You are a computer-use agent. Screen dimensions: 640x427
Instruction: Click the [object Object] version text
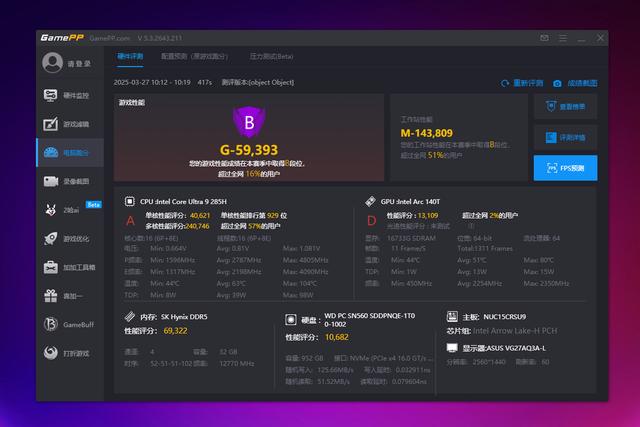point(271,82)
